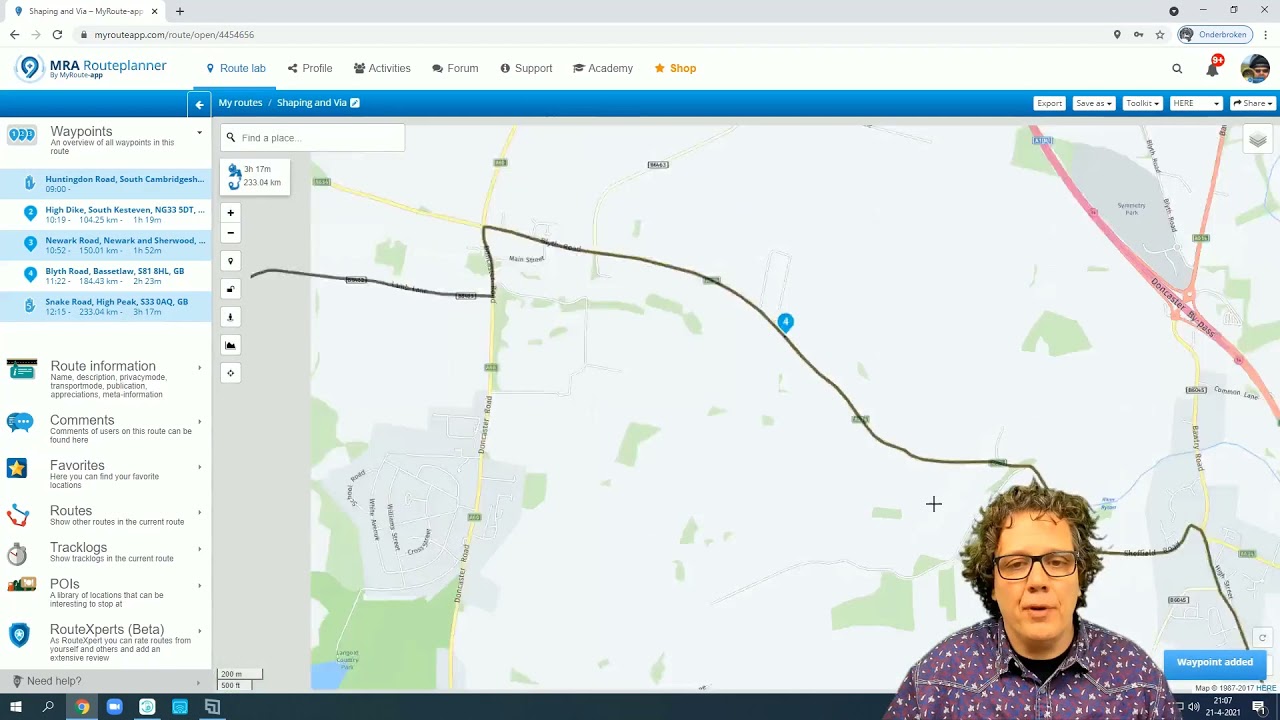Open notifications bell icon
1280x720 pixels.
1213,68
